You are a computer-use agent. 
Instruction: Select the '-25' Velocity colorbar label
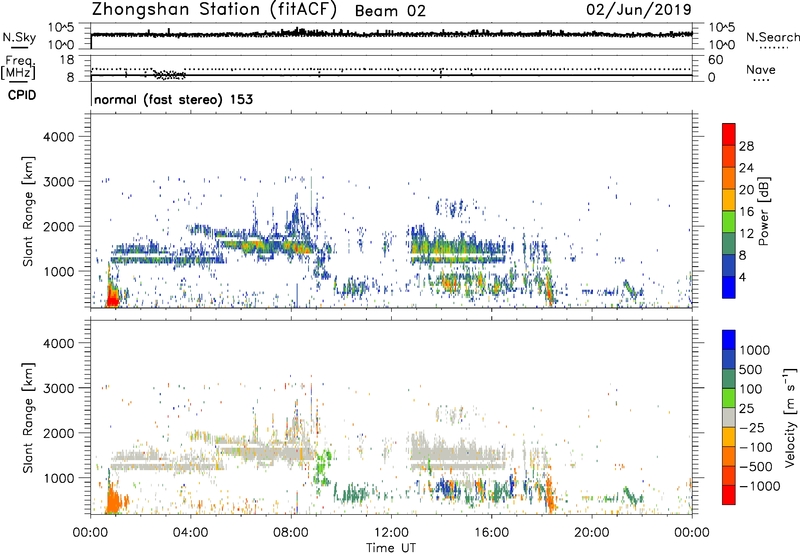pyautogui.click(x=752, y=427)
